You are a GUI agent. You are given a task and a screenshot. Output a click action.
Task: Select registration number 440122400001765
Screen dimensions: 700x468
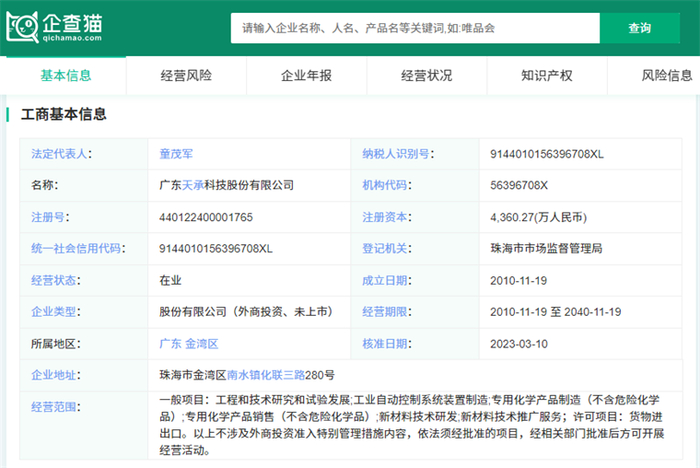click(x=206, y=217)
